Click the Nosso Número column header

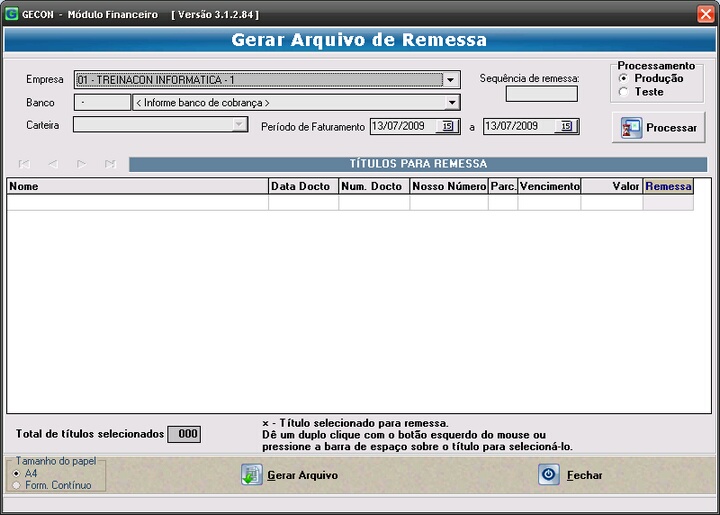[x=449, y=186]
